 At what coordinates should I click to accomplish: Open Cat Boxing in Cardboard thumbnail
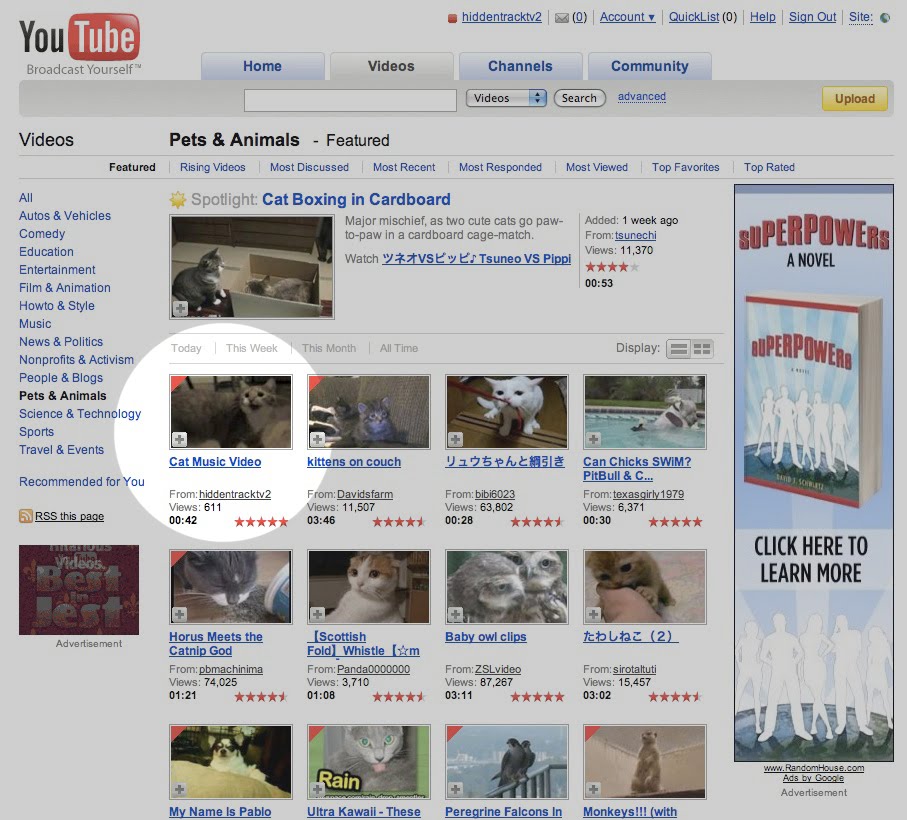click(x=252, y=267)
